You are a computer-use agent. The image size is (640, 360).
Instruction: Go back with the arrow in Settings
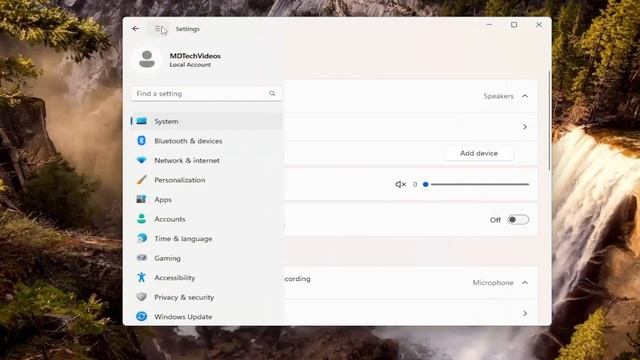pyautogui.click(x=136, y=29)
